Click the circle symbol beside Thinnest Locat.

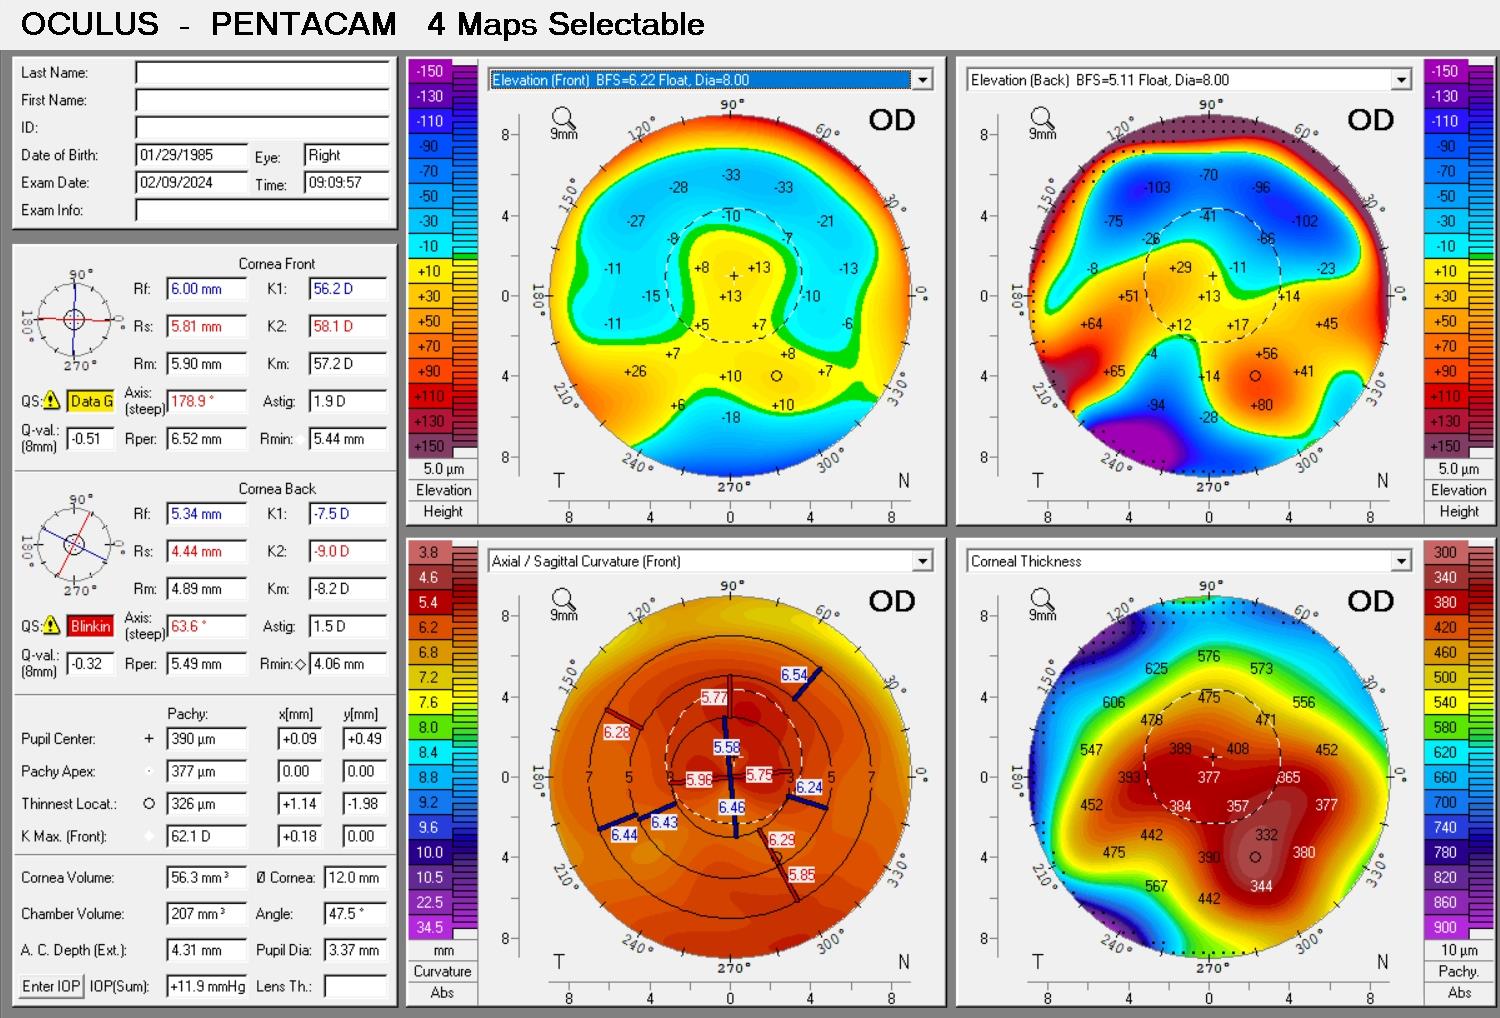coord(149,803)
